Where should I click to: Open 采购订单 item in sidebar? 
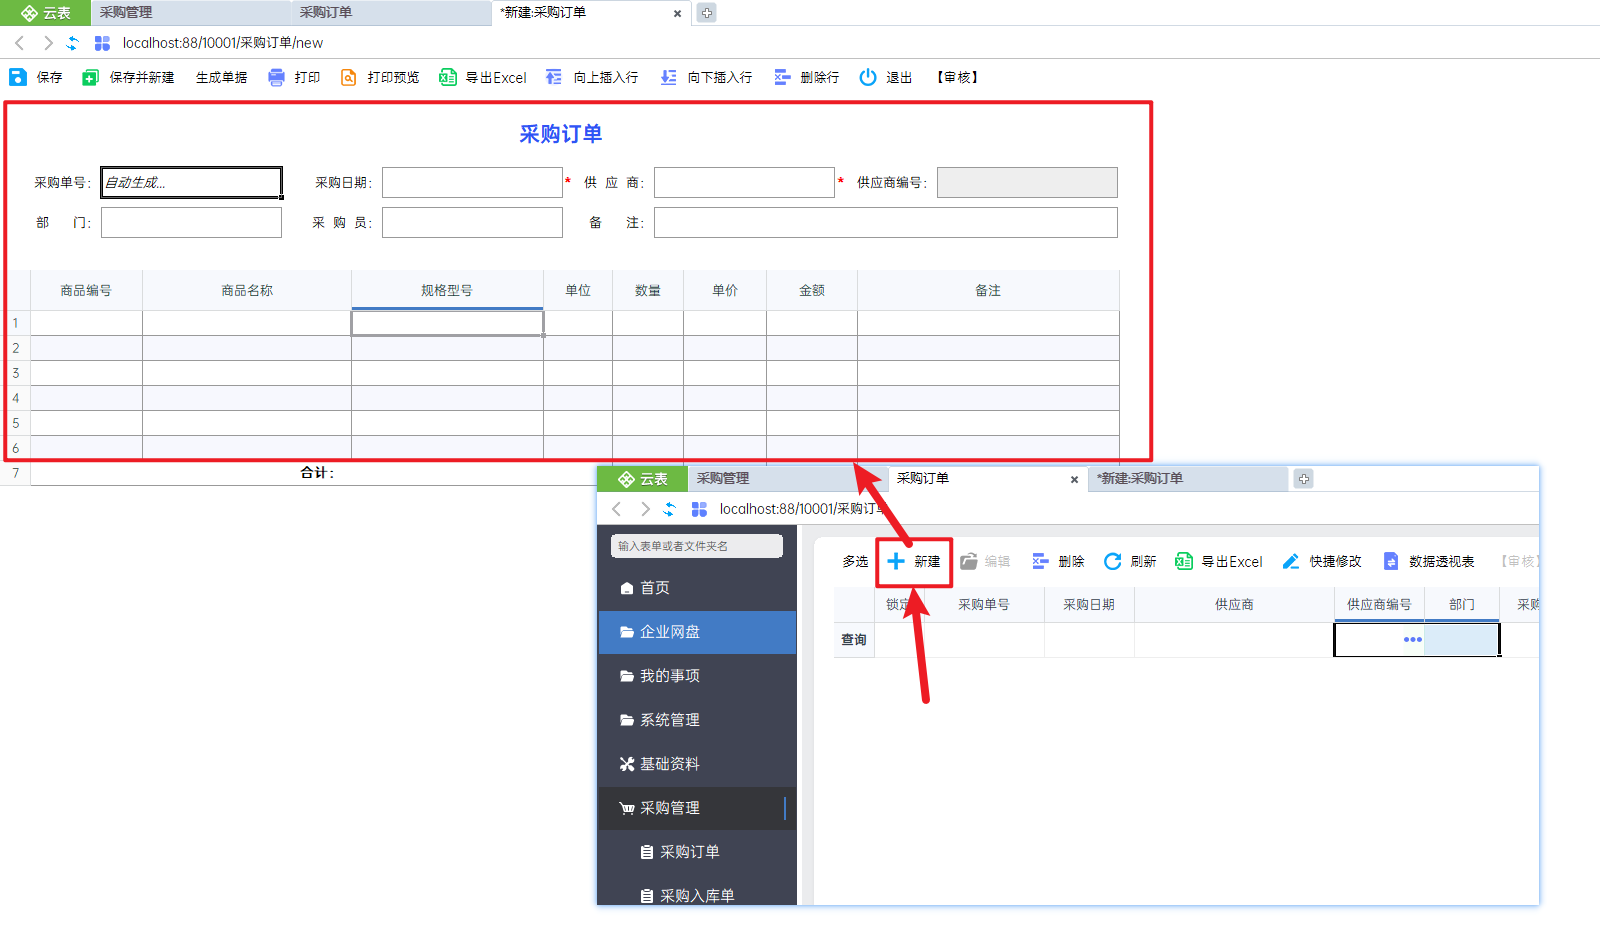coord(697,852)
